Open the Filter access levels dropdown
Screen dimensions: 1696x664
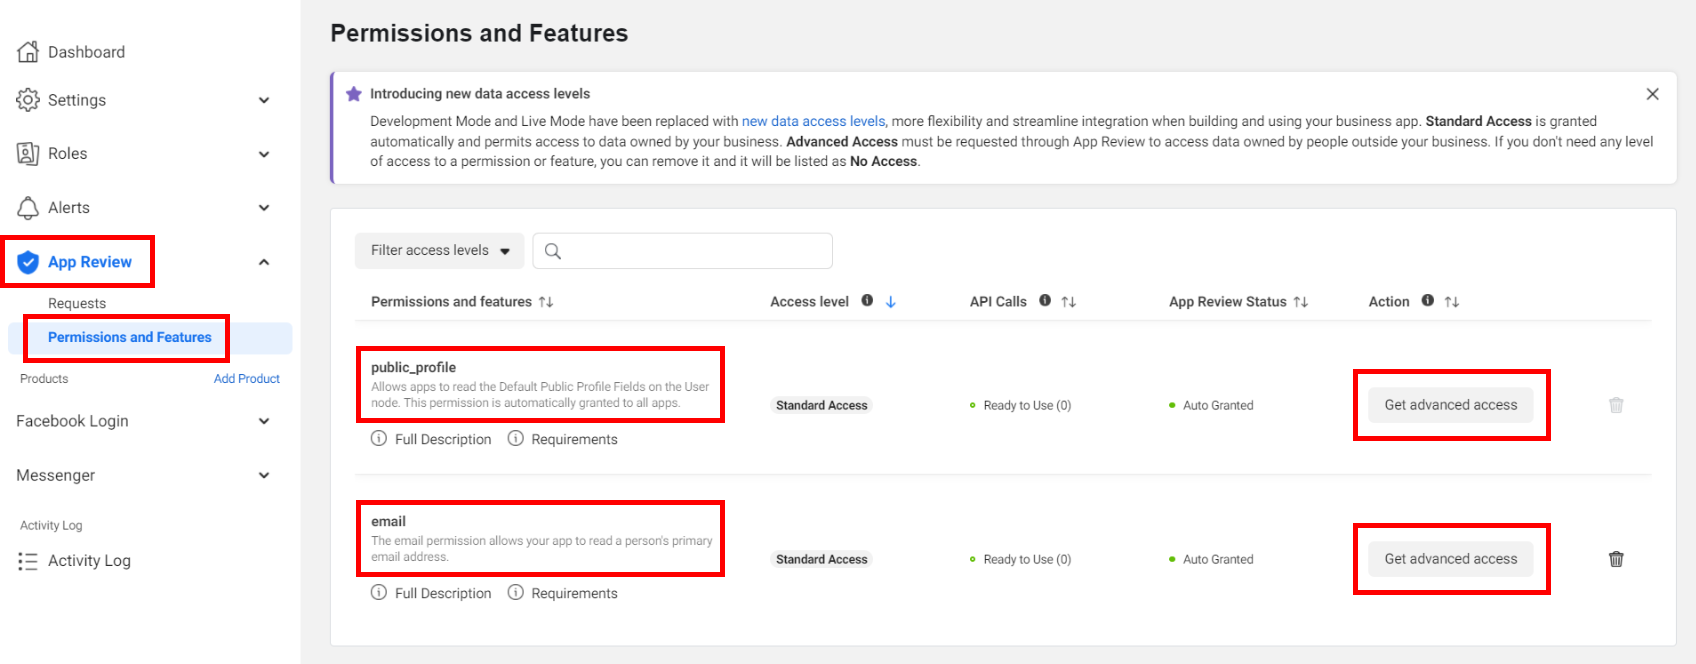point(440,251)
